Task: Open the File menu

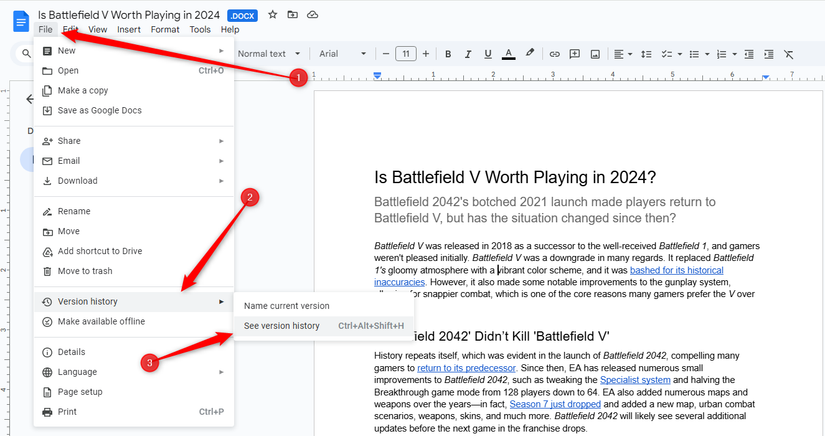Action: 45,29
